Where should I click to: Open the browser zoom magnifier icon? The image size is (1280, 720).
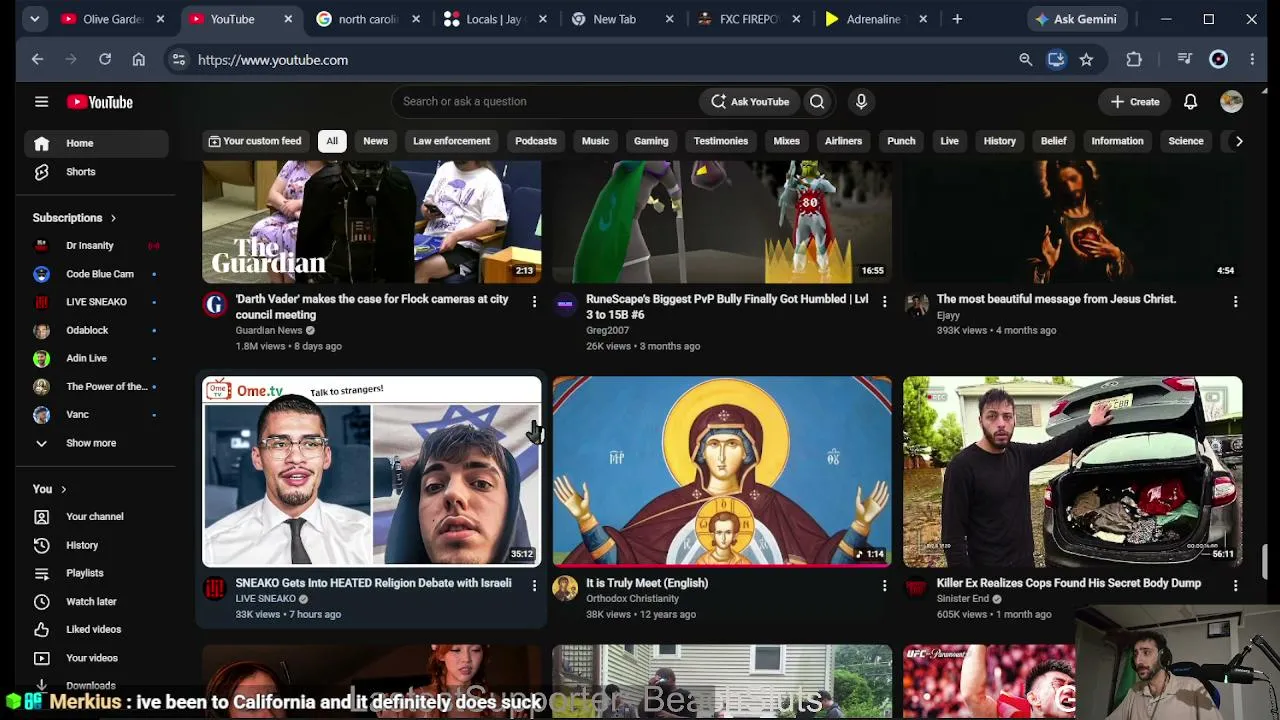[1026, 60]
